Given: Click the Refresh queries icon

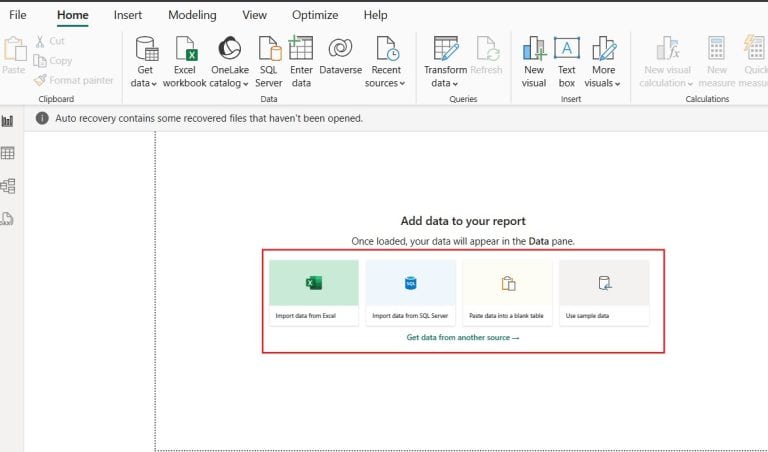Looking at the screenshot, I should [x=487, y=48].
